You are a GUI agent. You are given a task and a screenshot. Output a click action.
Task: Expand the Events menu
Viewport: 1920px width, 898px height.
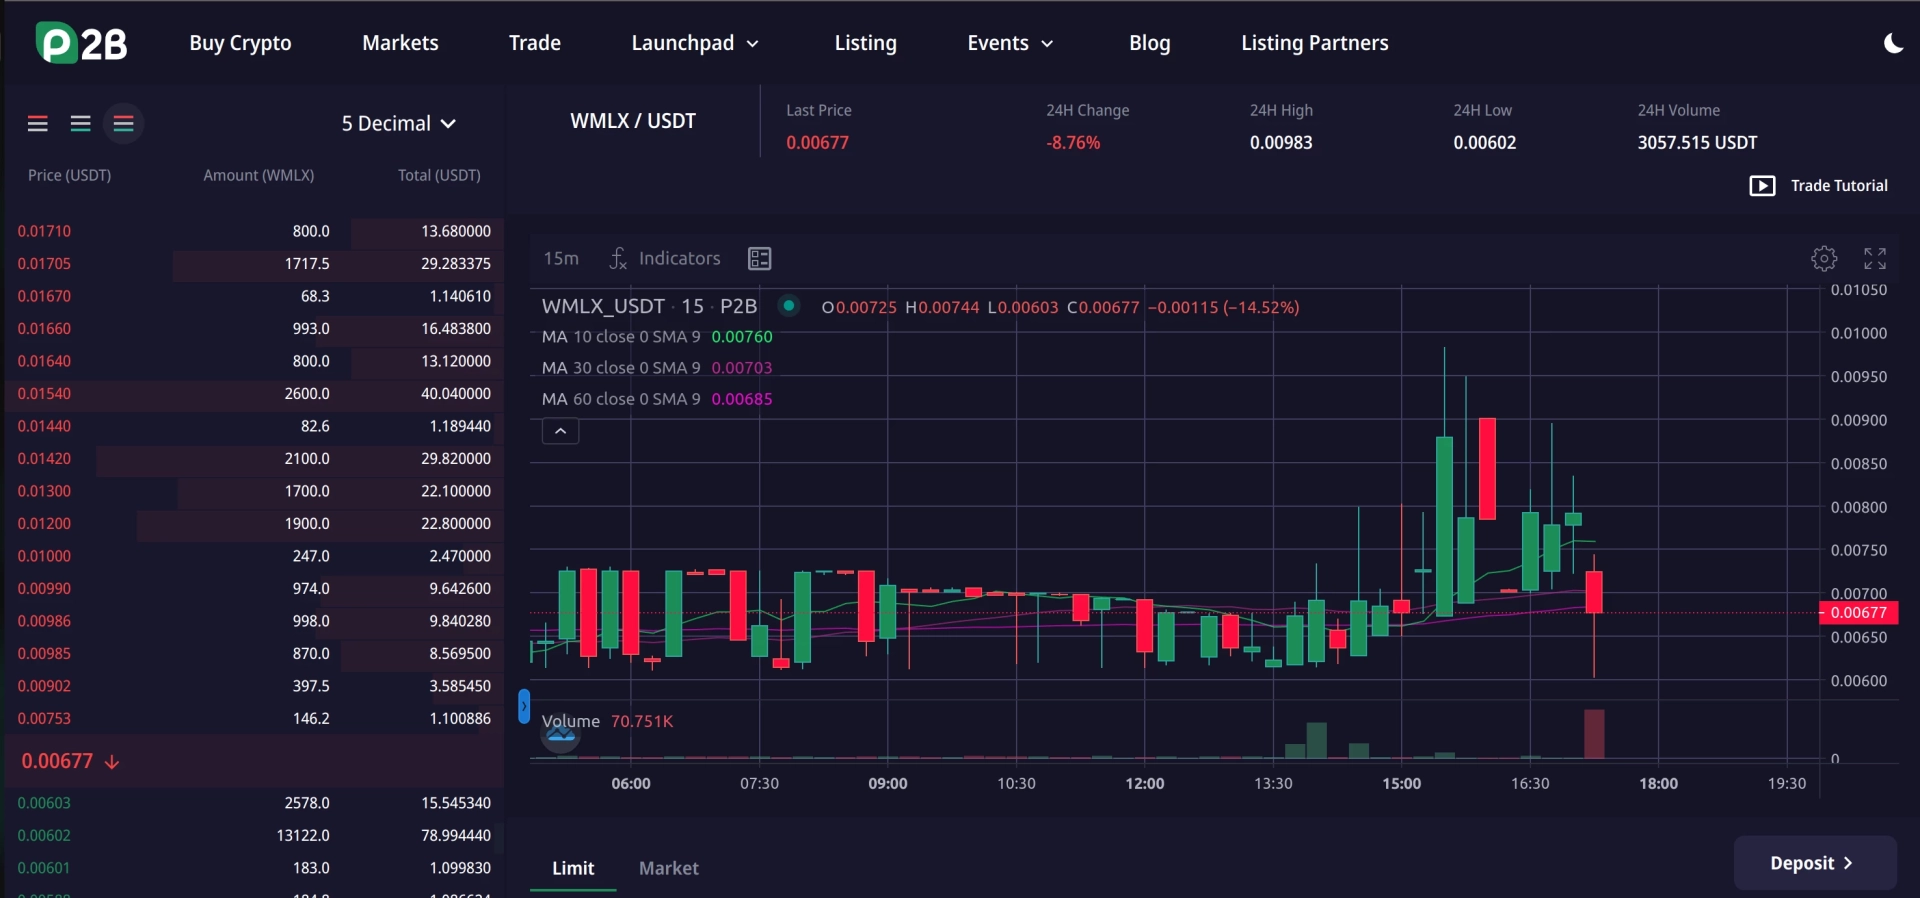1010,43
